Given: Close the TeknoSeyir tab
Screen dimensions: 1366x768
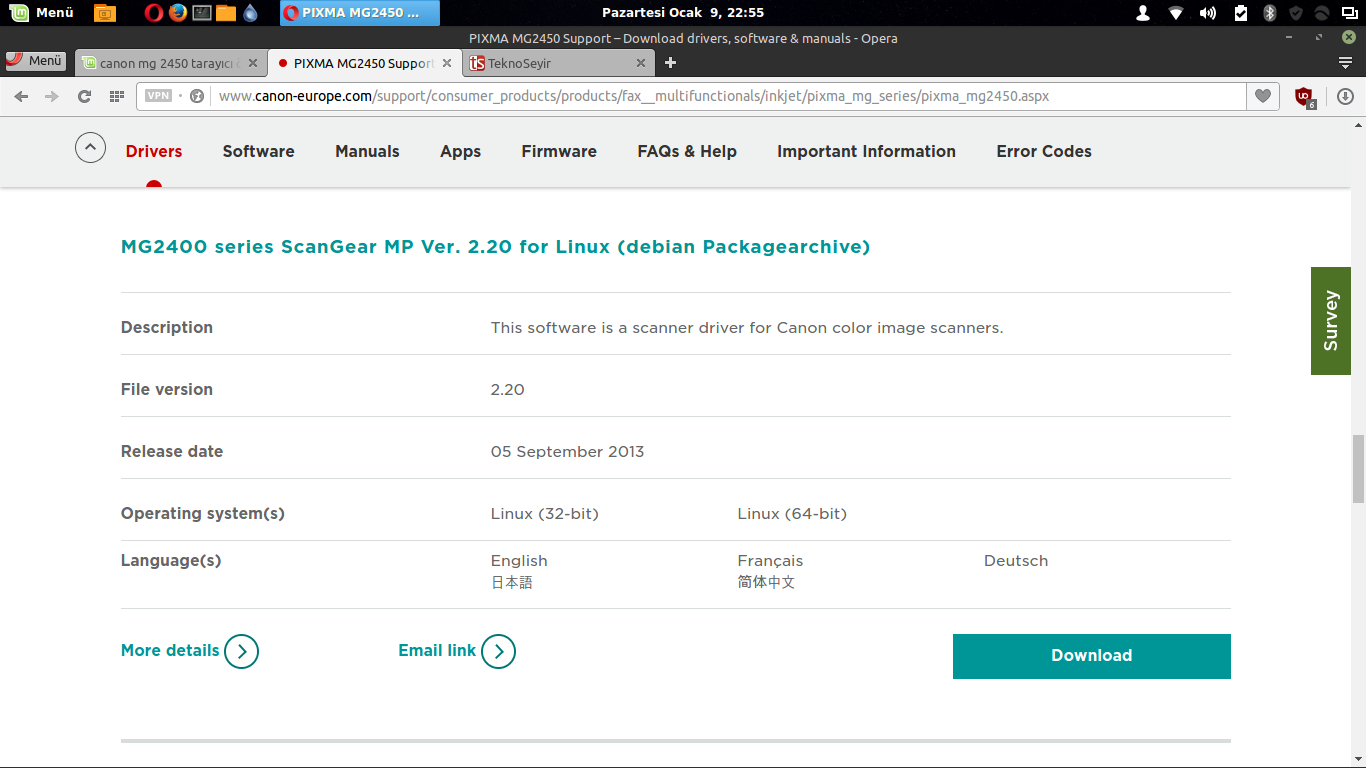Looking at the screenshot, I should [641, 63].
